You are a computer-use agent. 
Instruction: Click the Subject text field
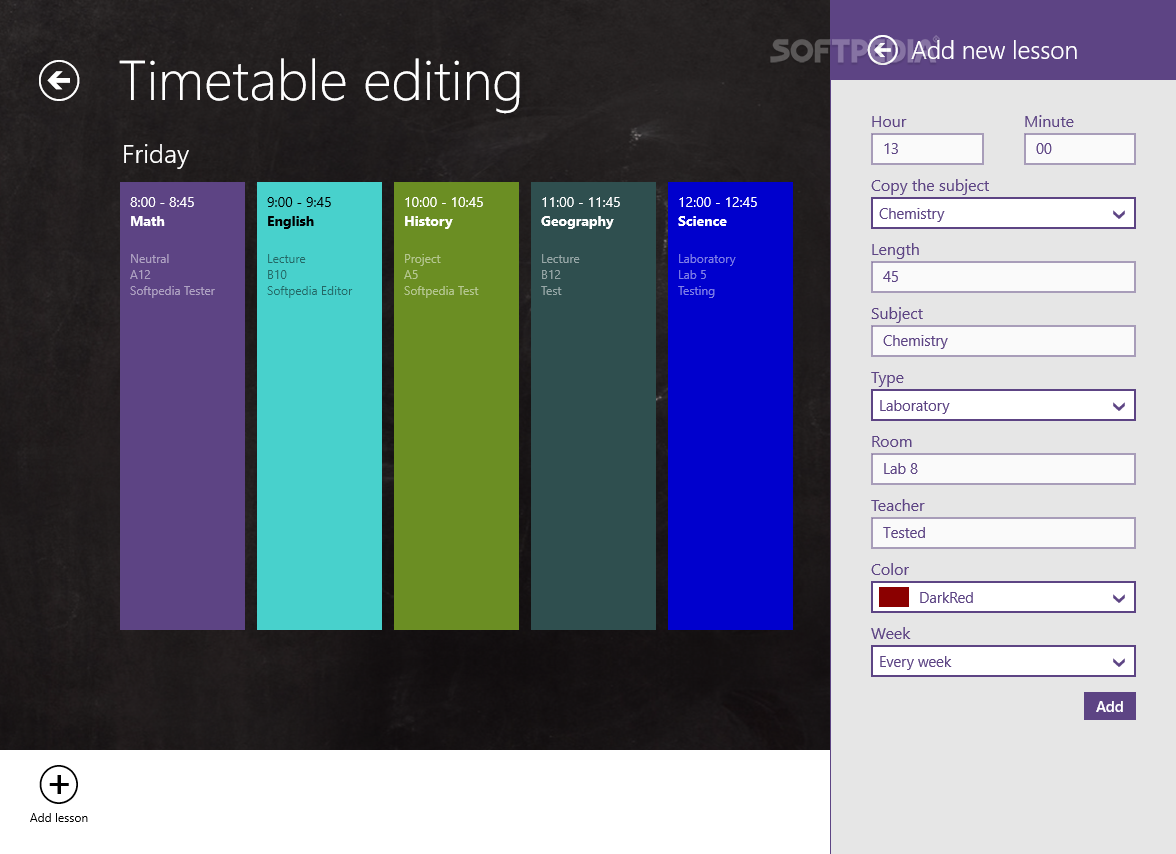pos(1003,341)
